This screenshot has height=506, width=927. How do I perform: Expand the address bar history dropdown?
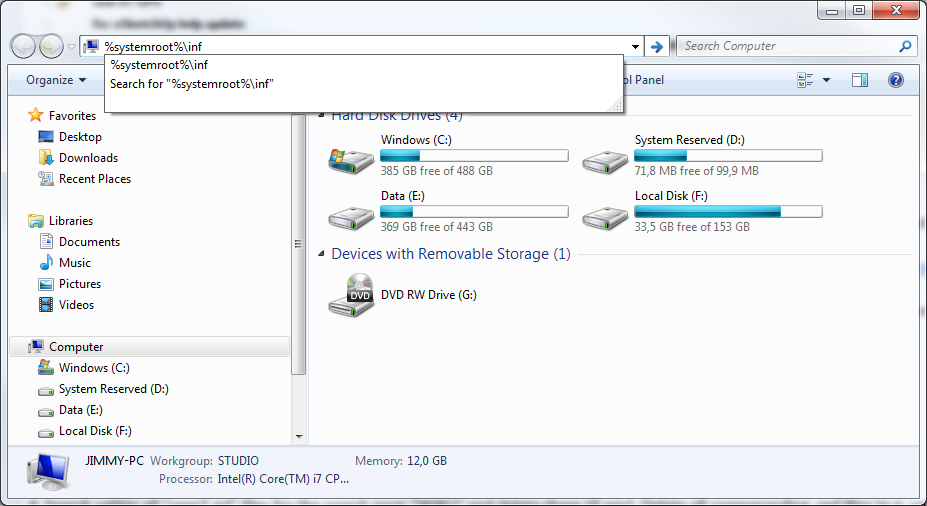coord(636,46)
